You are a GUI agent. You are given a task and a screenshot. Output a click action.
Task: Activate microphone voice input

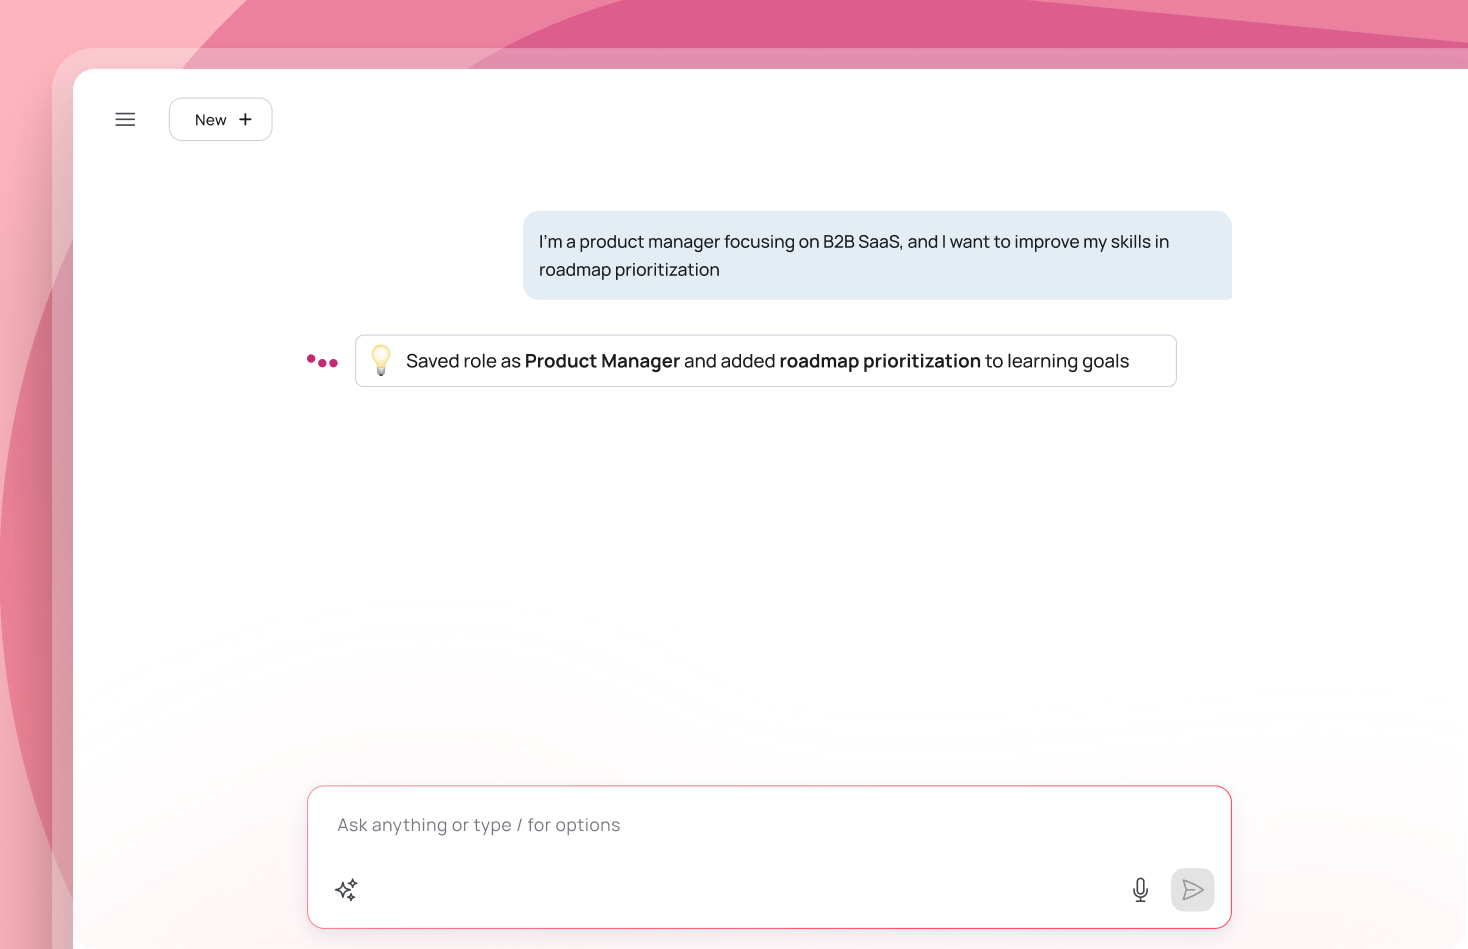(x=1140, y=890)
